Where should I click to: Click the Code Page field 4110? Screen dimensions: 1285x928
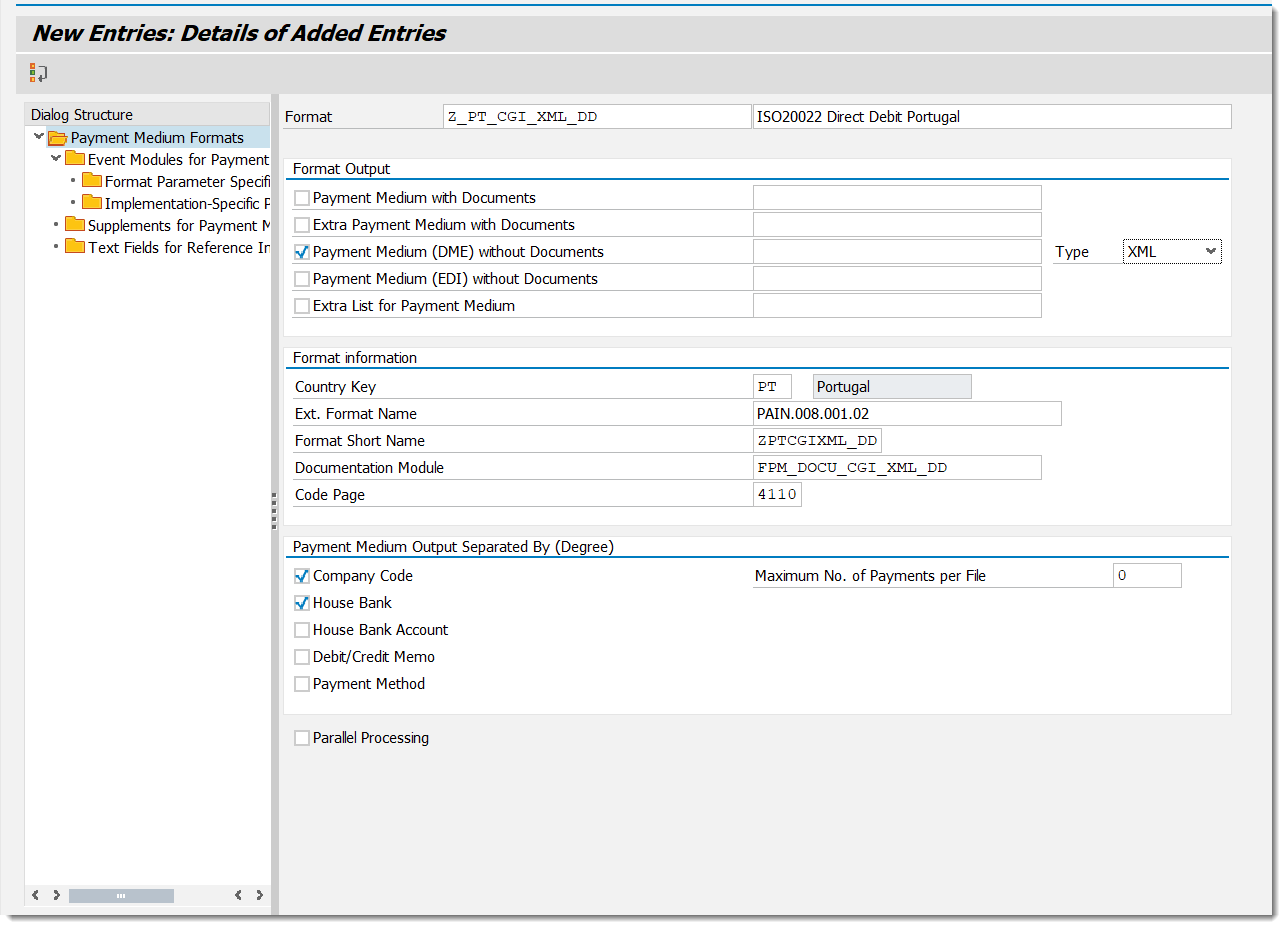(x=777, y=495)
